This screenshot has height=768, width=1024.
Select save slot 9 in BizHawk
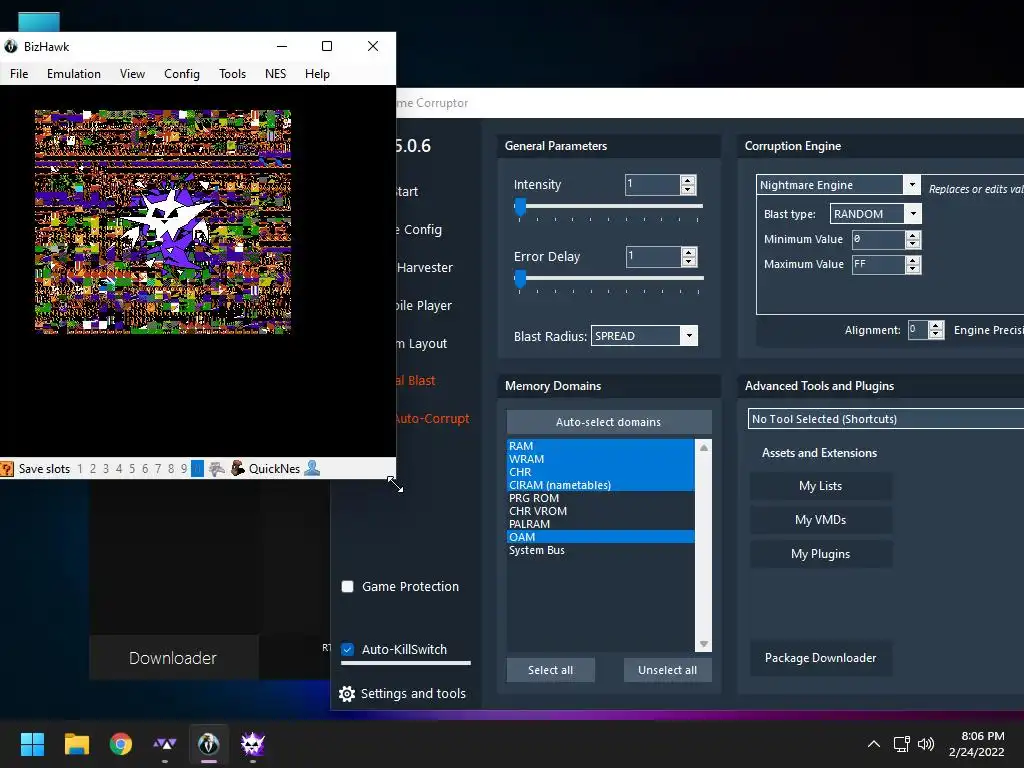pos(184,469)
